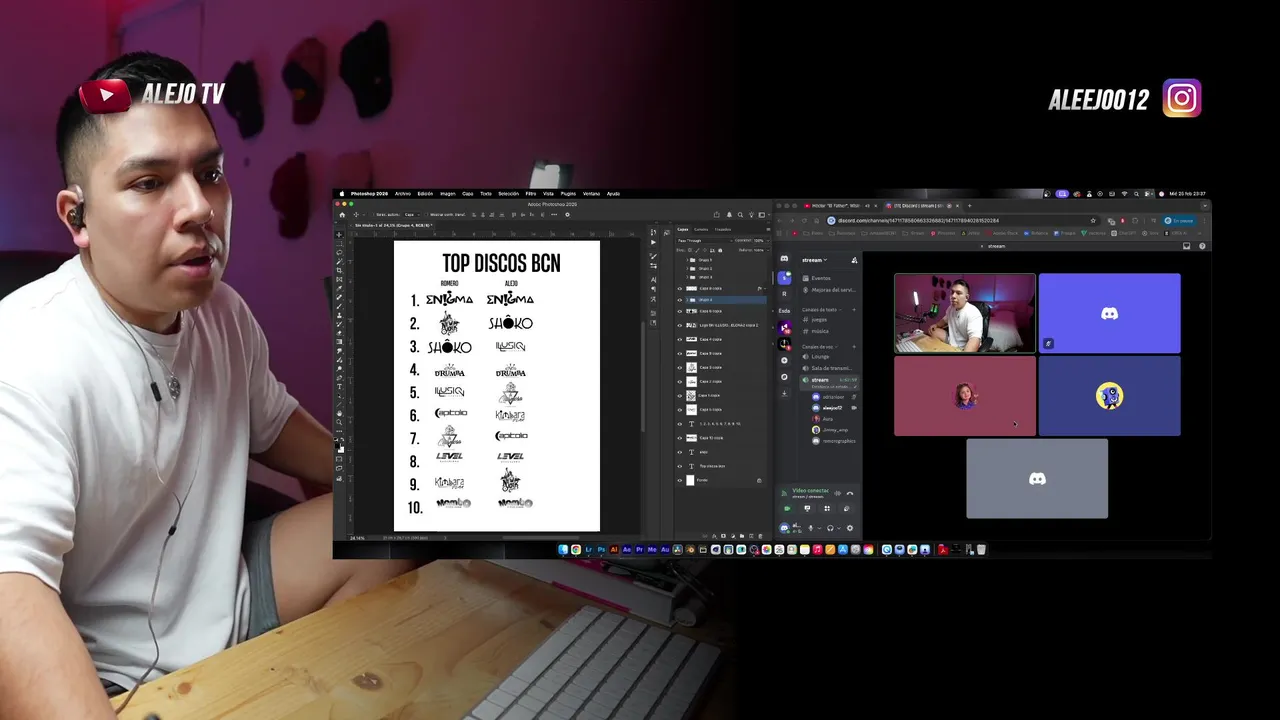1280x720 pixels.
Task: Open the Pass Through blend mode dropdown
Action: point(704,241)
